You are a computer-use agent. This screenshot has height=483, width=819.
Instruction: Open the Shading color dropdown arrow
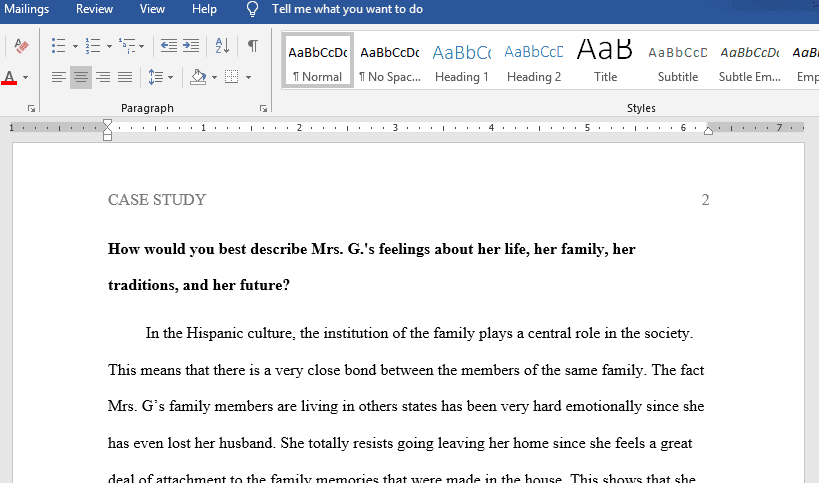[214, 78]
